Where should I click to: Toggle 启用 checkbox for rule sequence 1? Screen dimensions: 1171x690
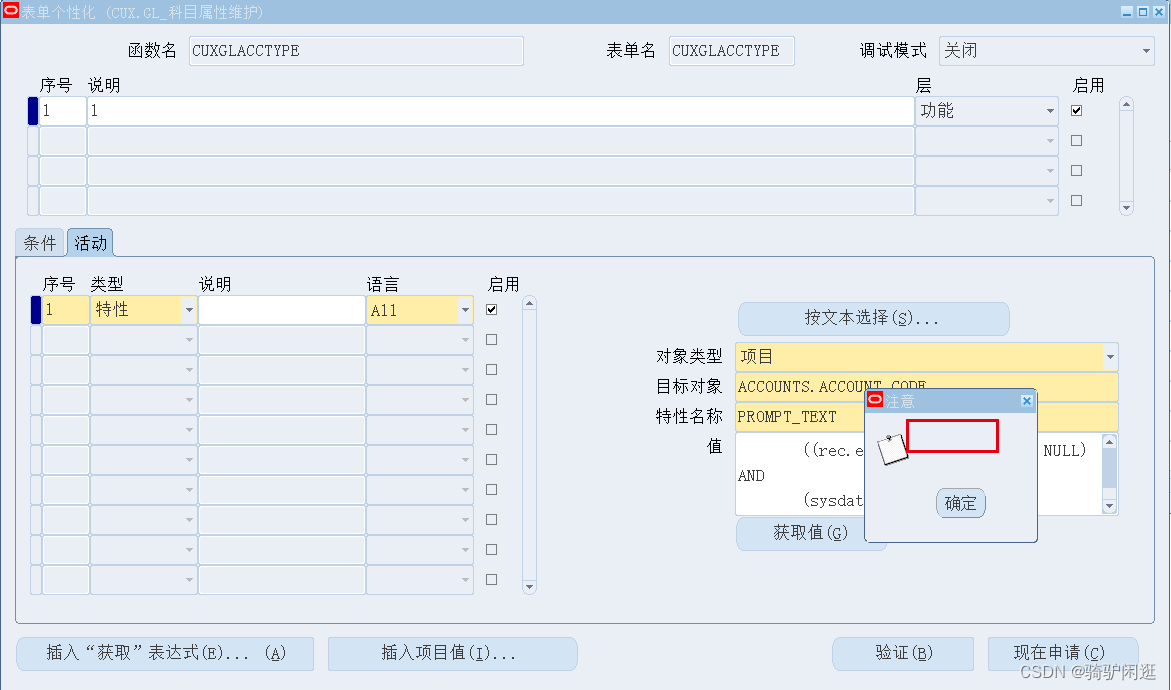(1076, 111)
